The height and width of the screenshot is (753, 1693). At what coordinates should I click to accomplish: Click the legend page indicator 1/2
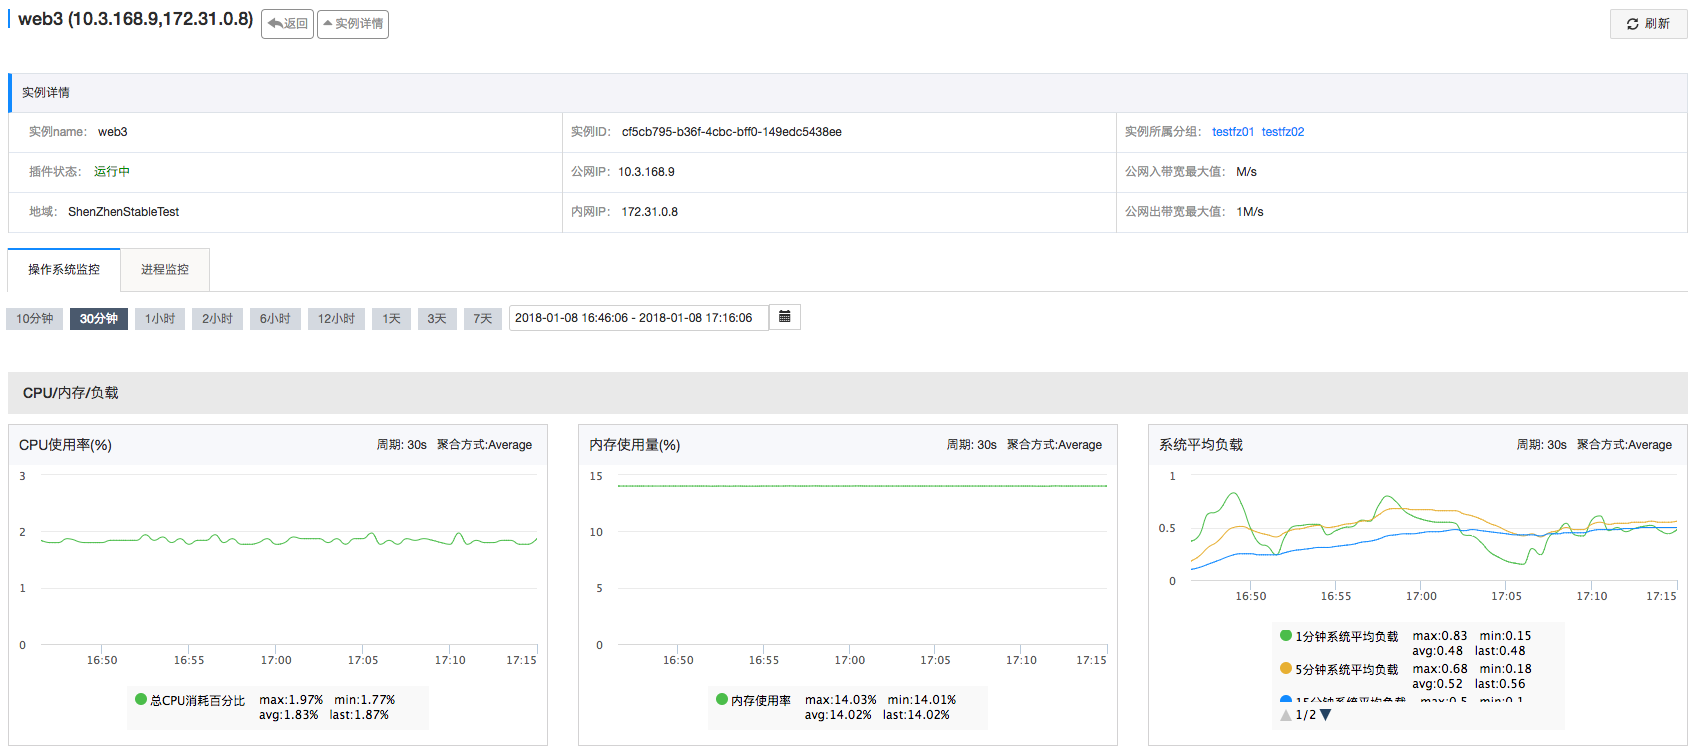[x=1306, y=715]
